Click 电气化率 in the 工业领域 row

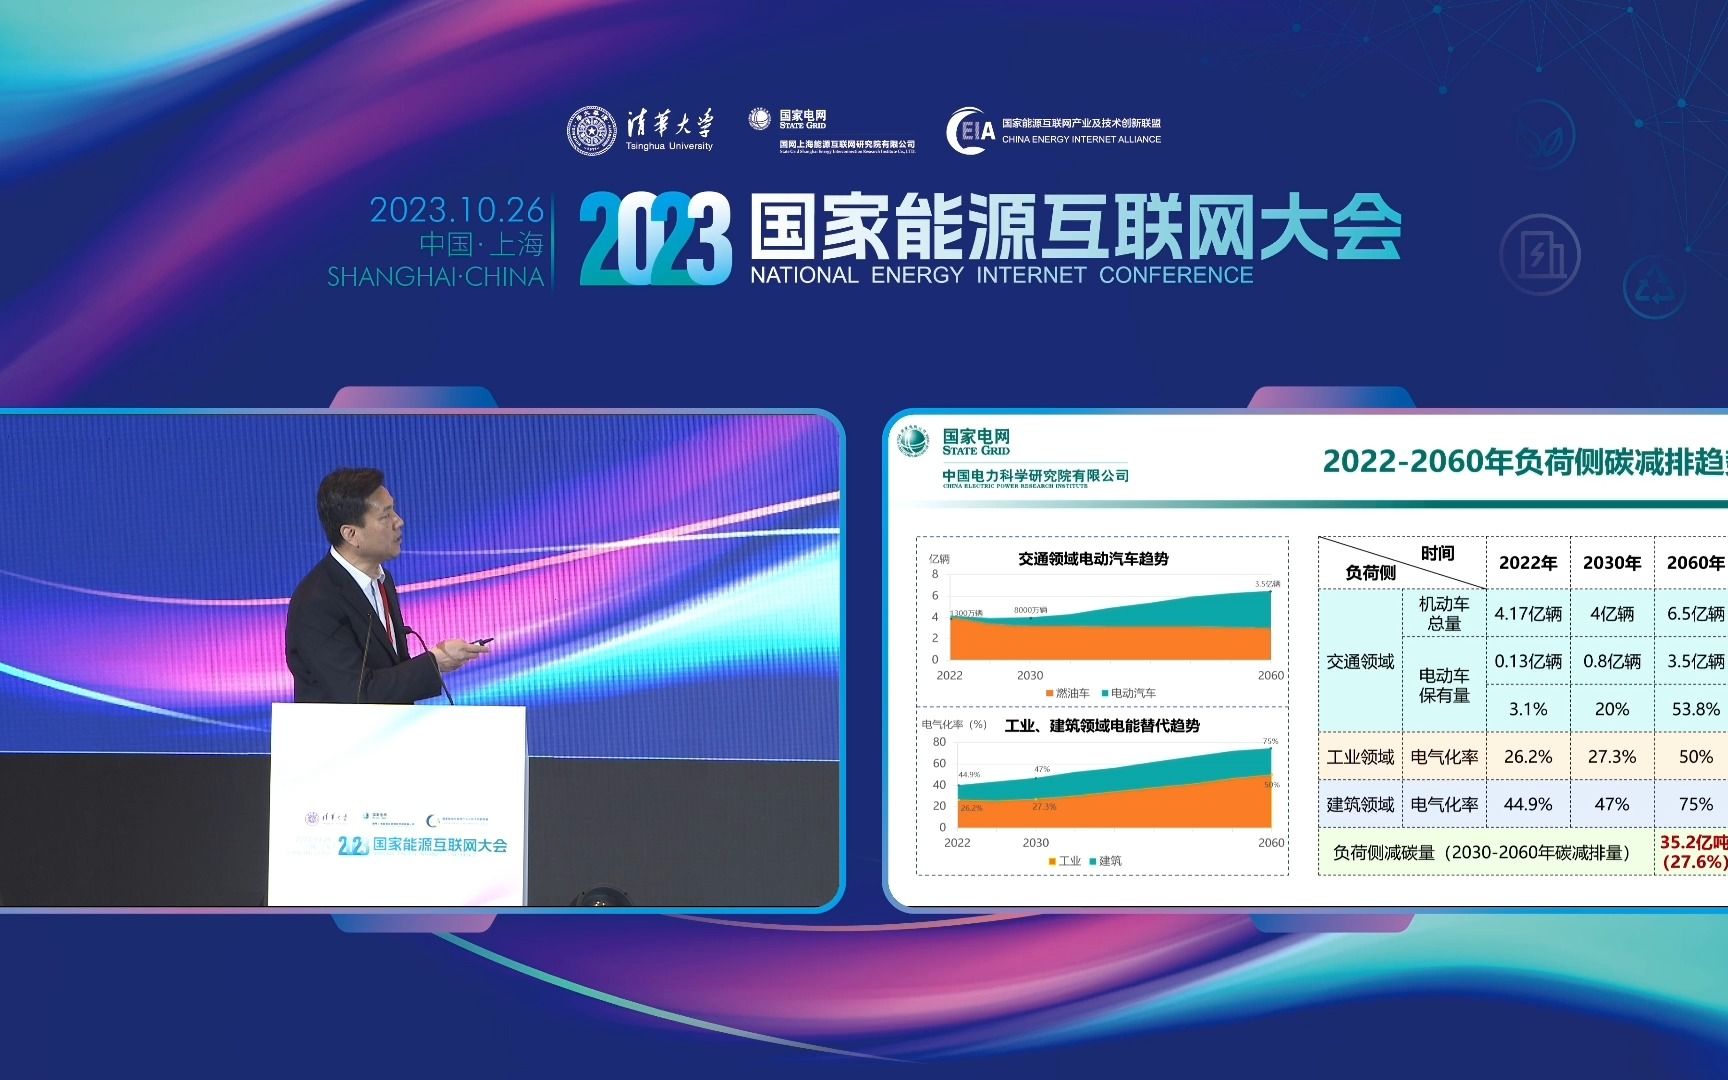pos(1444,757)
